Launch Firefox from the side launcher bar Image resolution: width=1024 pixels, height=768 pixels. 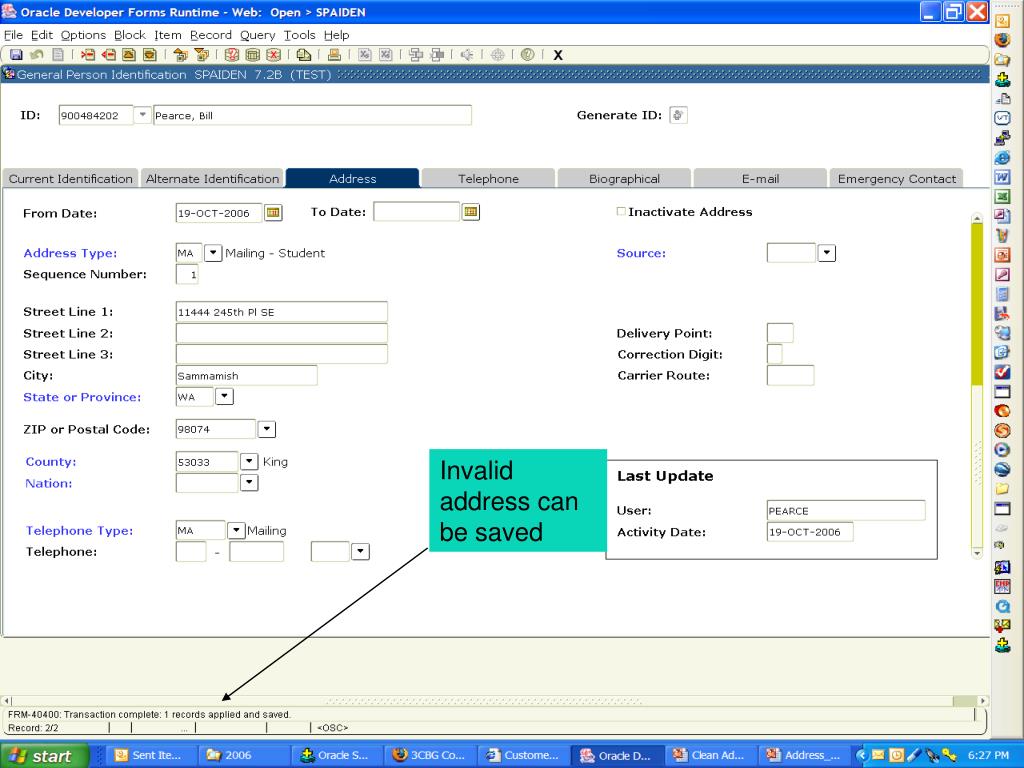point(1002,40)
